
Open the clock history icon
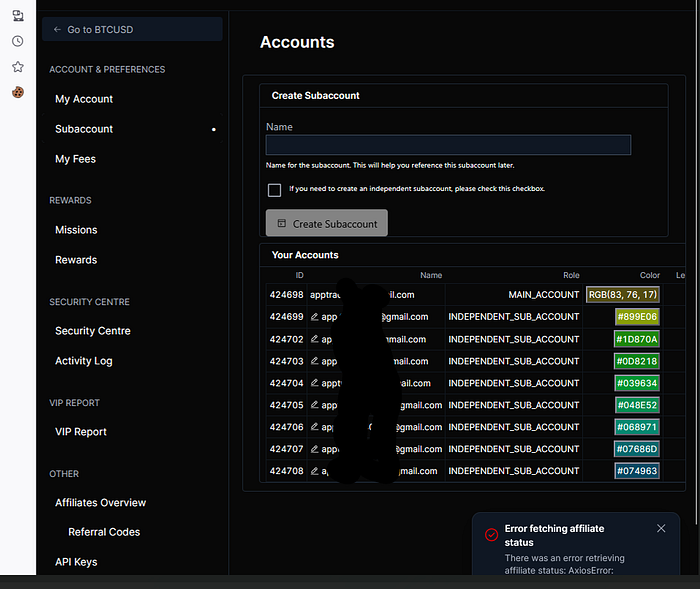pyautogui.click(x=18, y=41)
